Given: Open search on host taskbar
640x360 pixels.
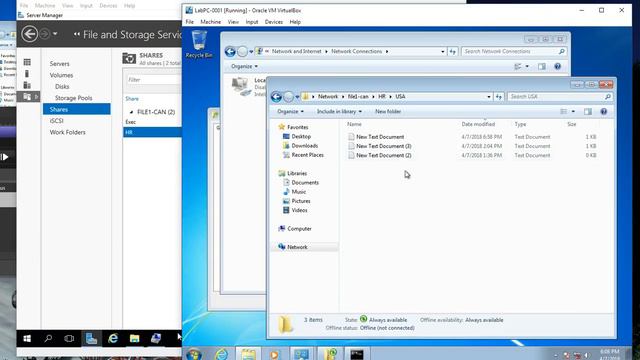Looking at the screenshot, I should point(48,338).
